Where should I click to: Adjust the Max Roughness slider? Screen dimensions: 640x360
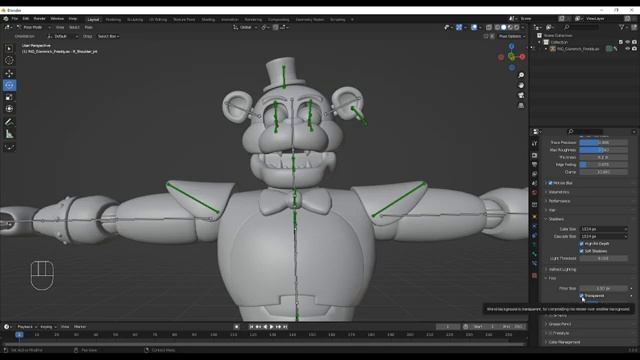604,150
